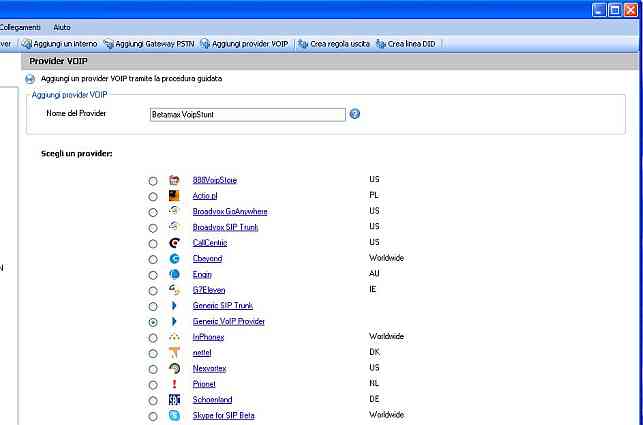The width and height of the screenshot is (643, 425).
Task: Select the nettel radio button
Action: click(153, 354)
